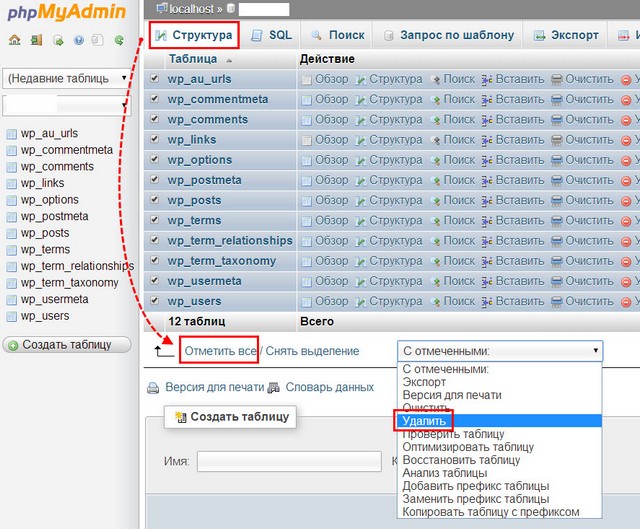Click the data dictionary icon near Словарь данных
The height and width of the screenshot is (529, 640).
[x=273, y=388]
